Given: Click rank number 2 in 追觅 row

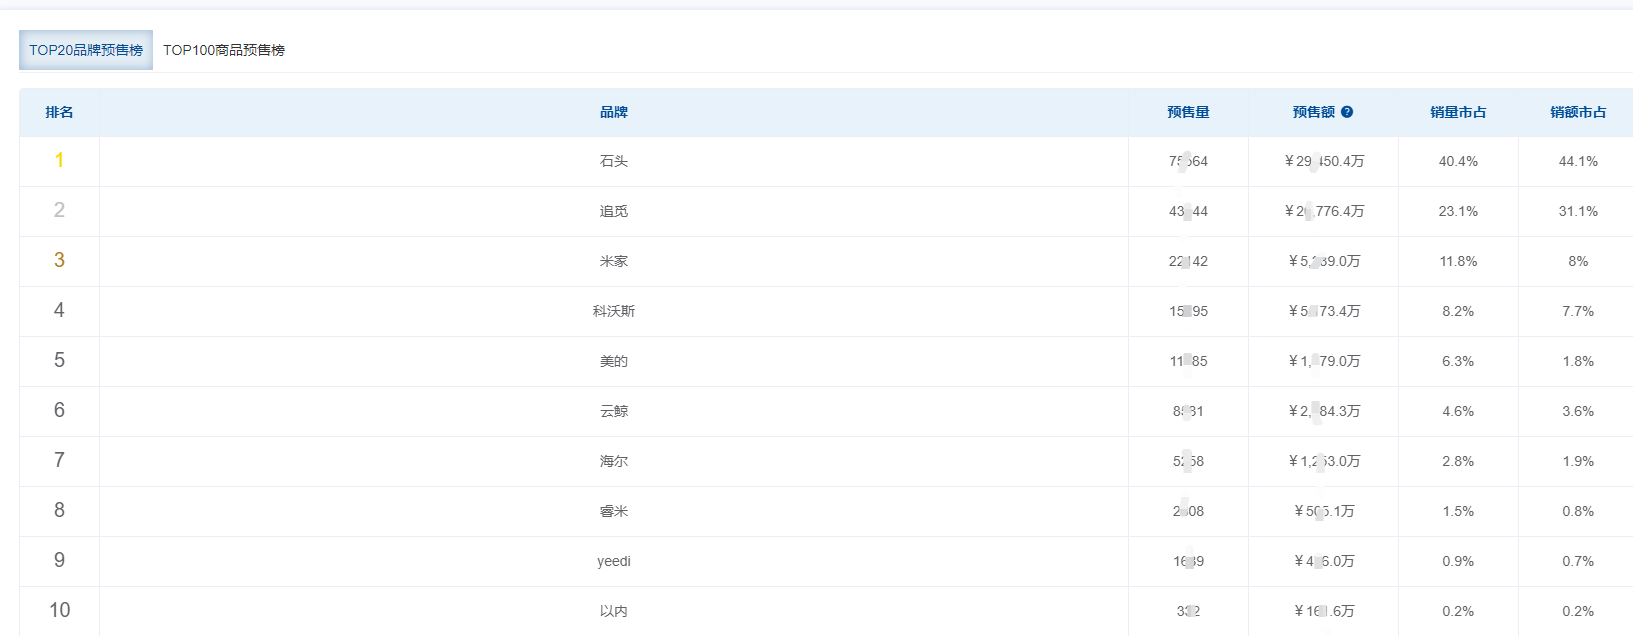Looking at the screenshot, I should point(59,210).
